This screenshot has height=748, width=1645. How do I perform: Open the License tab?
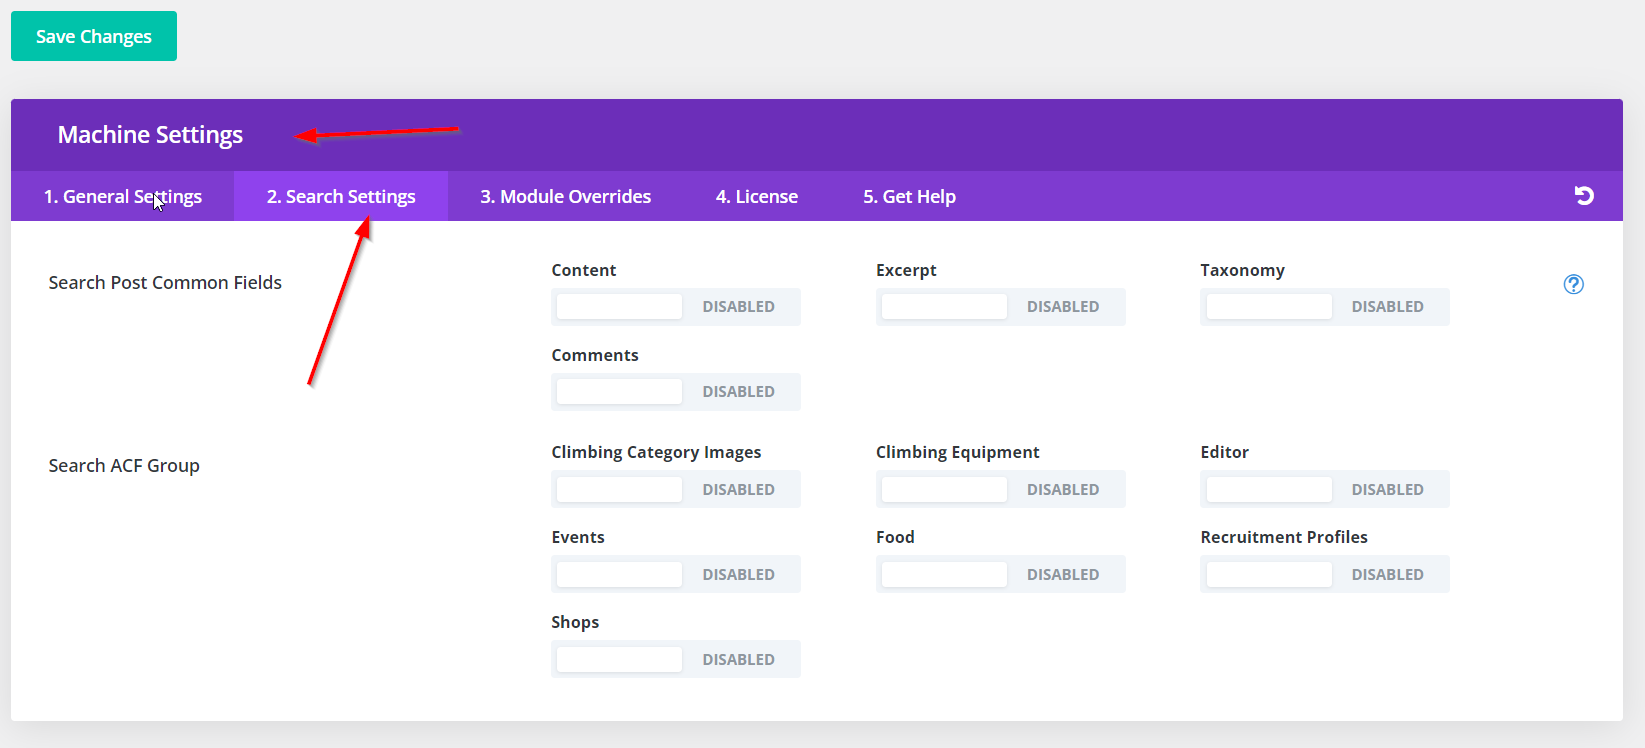point(756,197)
